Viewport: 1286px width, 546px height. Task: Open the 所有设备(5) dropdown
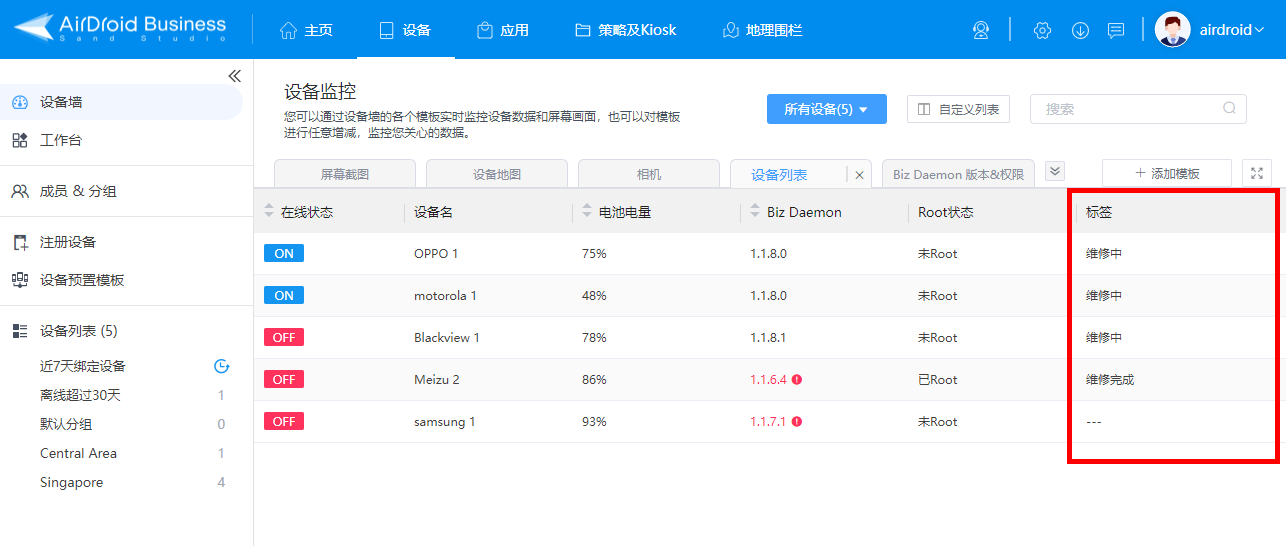826,109
